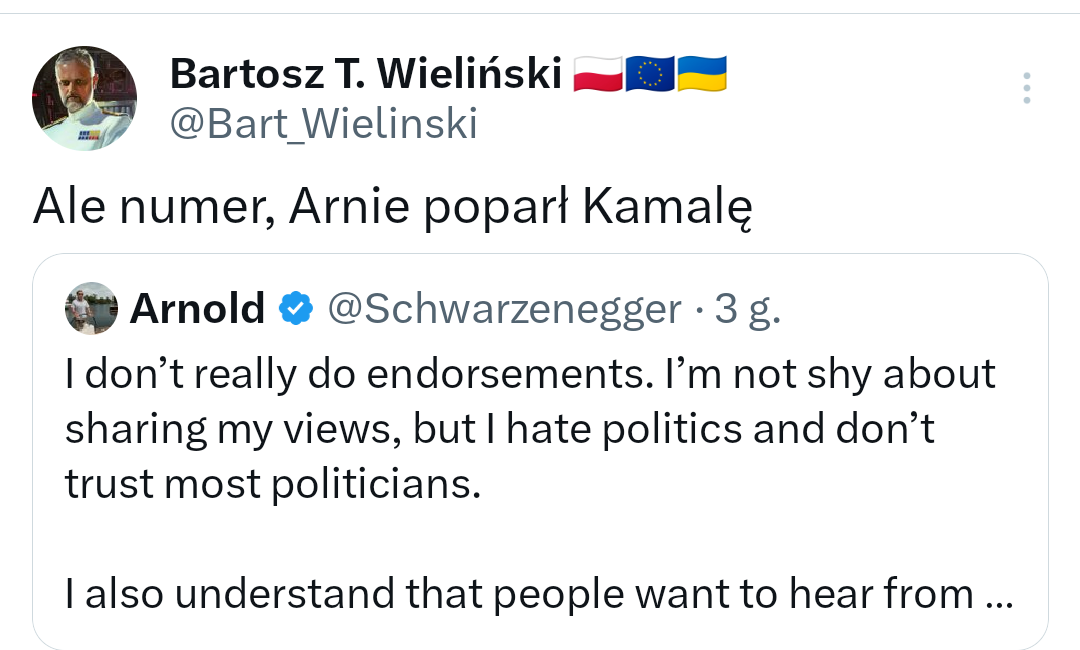Screen dimensions: 1080x650
Task: Click Arnold's small avatar in quoted tweet
Action: coord(91,309)
